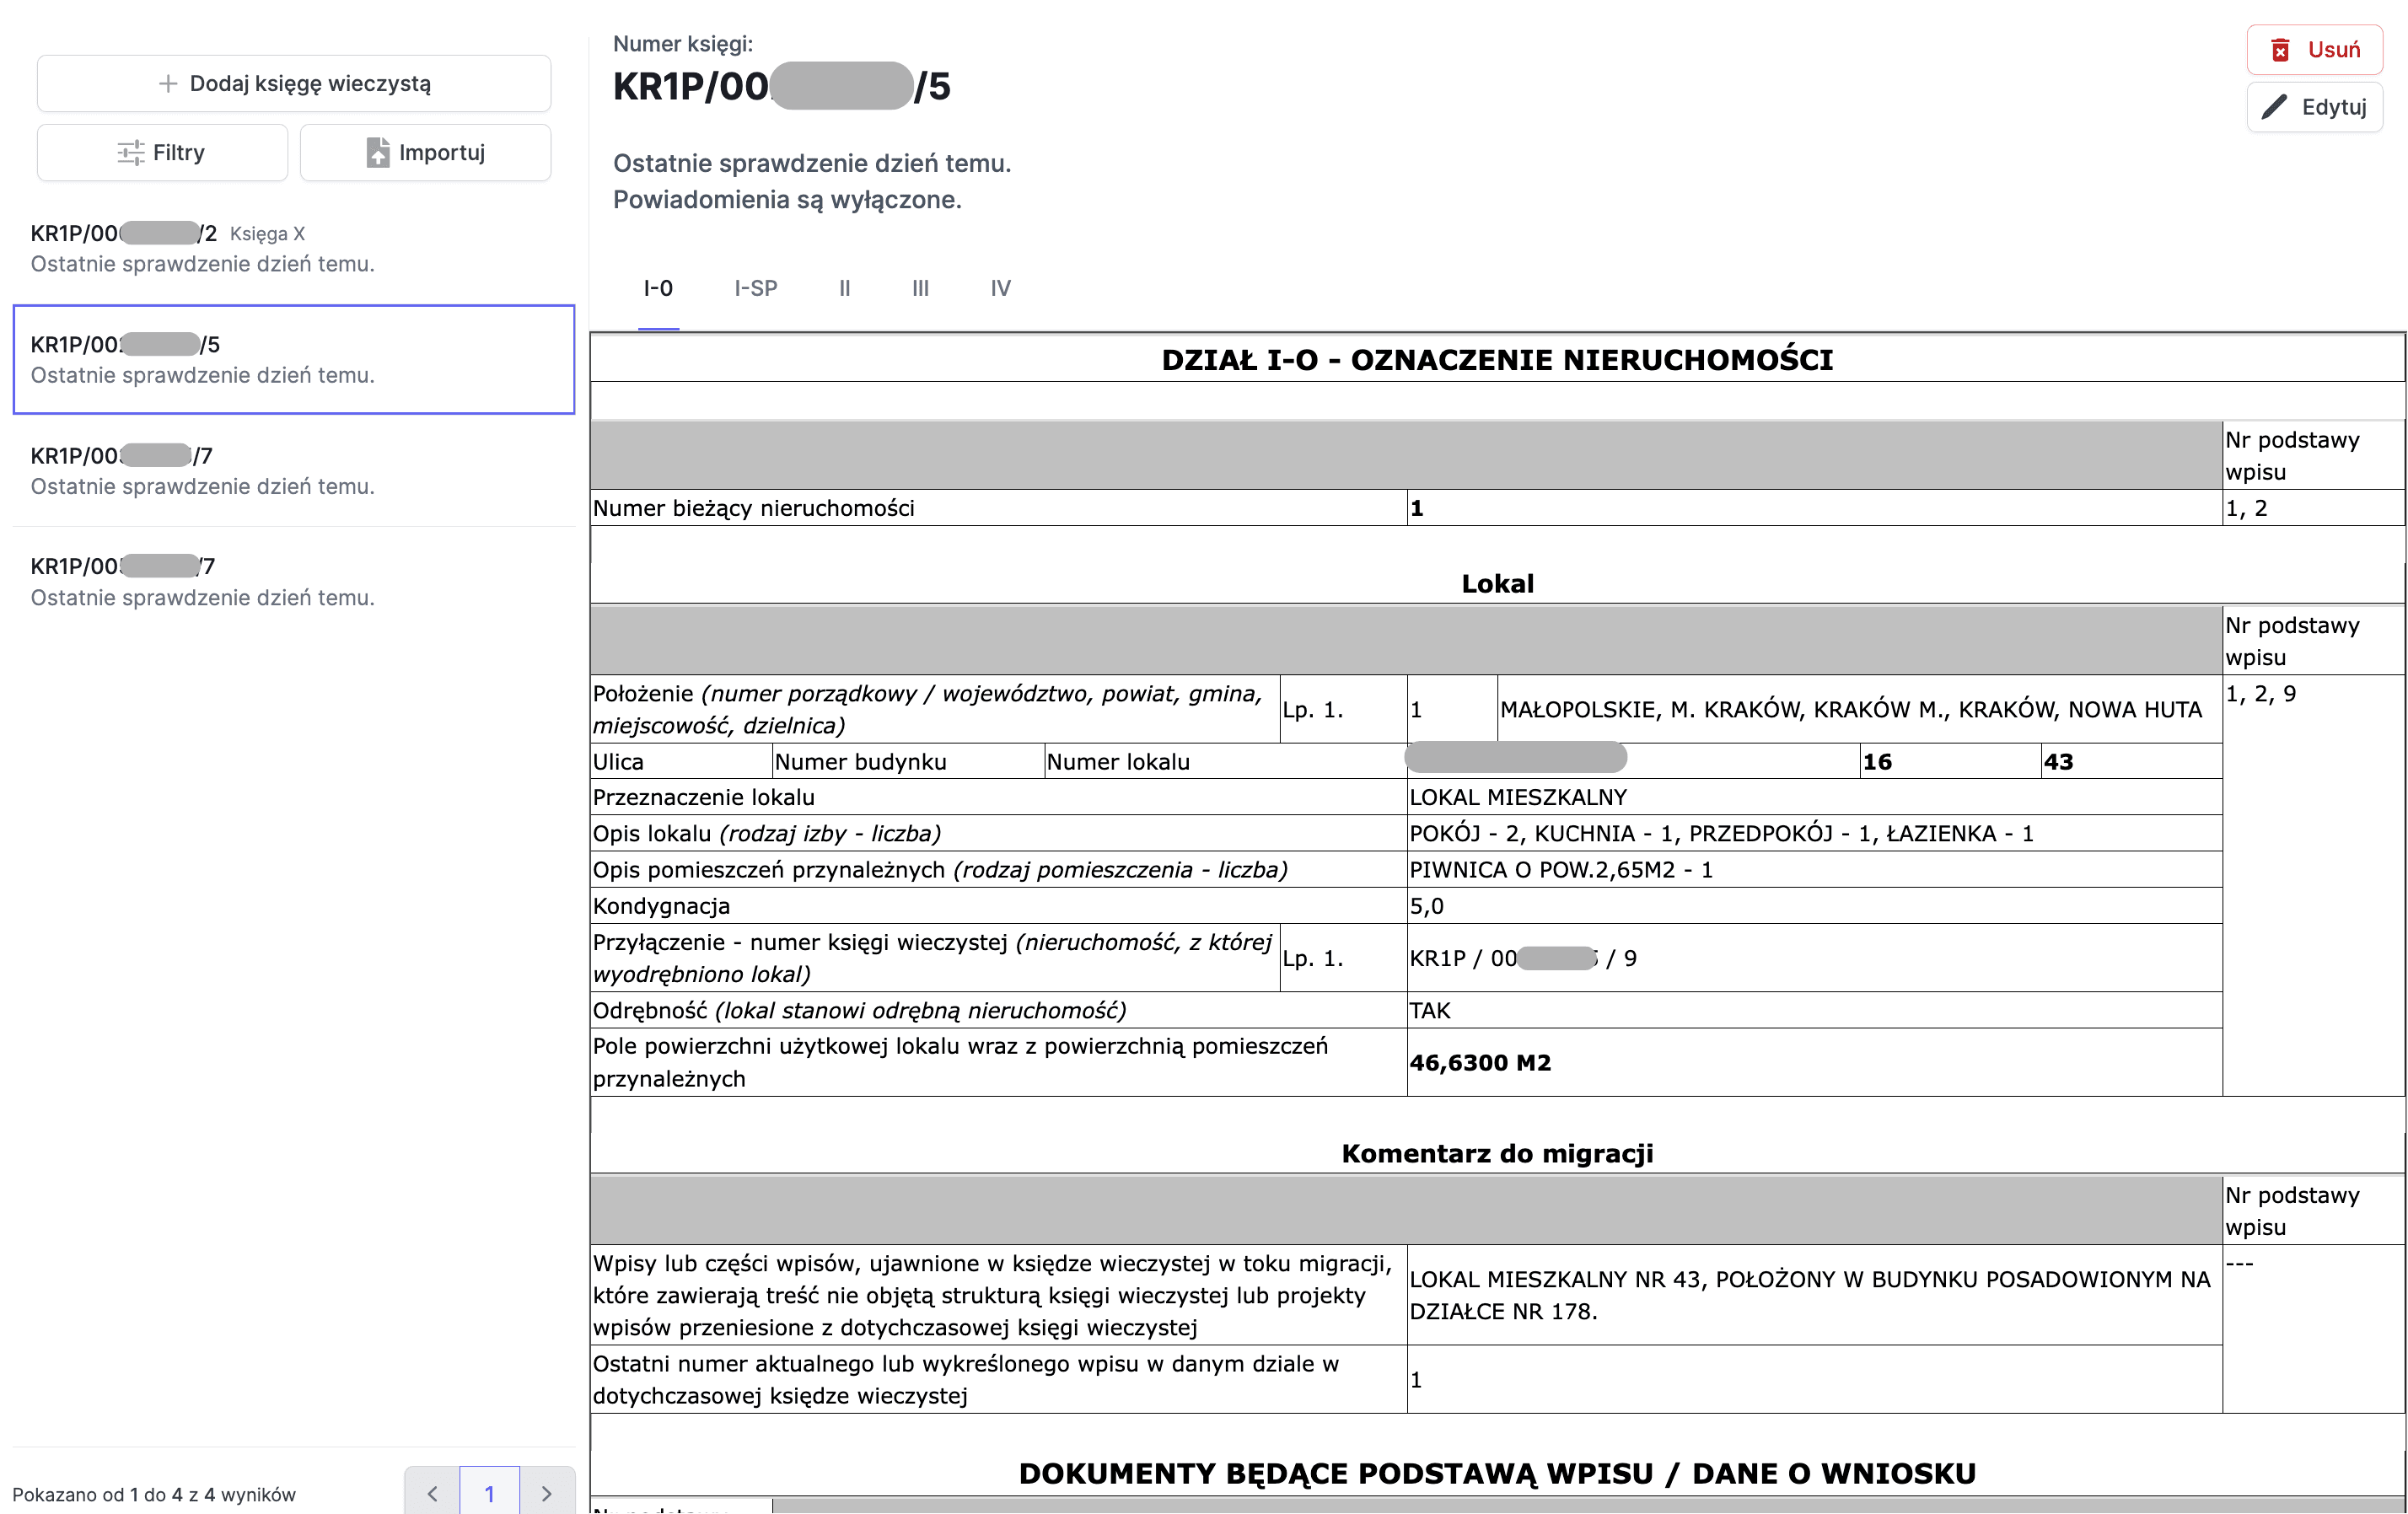Open the Dział III tab
Viewport: 2408px width, 1514px height.
pyautogui.click(x=920, y=288)
